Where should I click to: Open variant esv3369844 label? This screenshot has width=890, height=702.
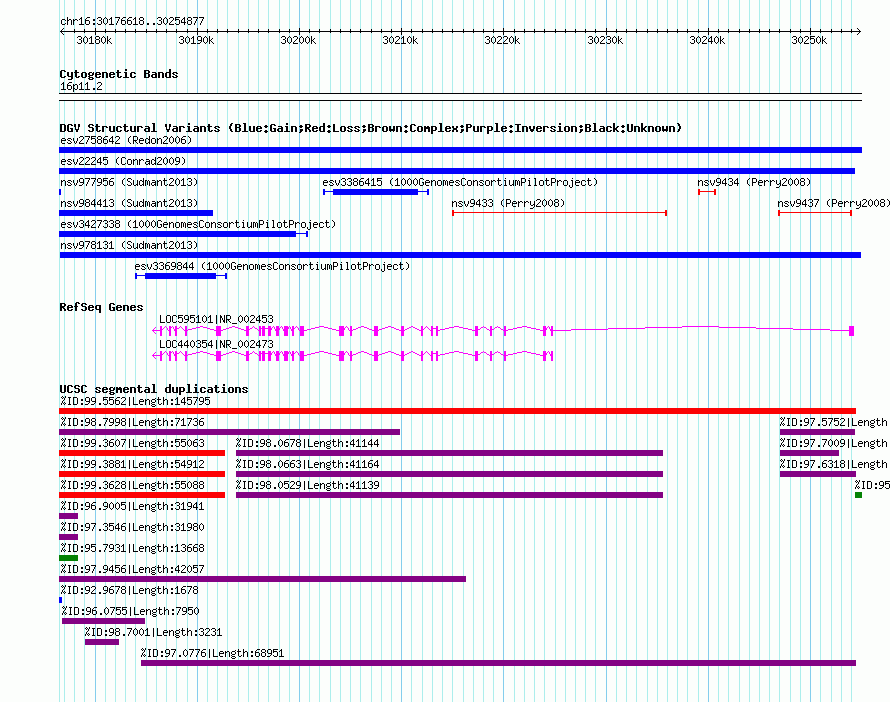point(272,266)
